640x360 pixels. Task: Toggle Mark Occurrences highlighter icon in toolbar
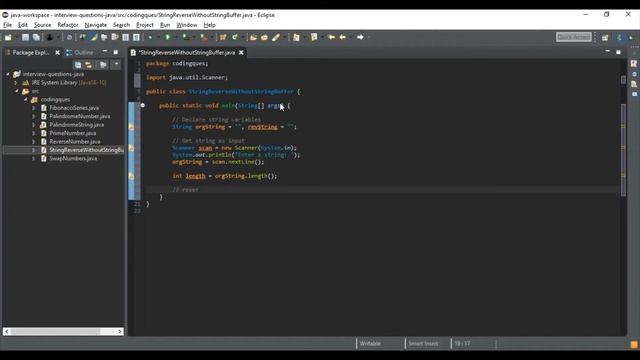94,37
